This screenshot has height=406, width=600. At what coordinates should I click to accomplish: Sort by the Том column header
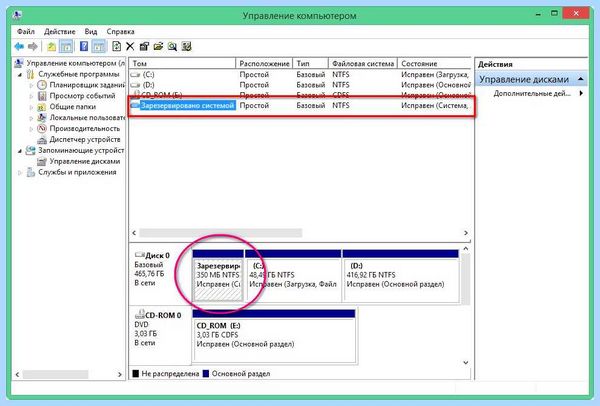point(182,64)
